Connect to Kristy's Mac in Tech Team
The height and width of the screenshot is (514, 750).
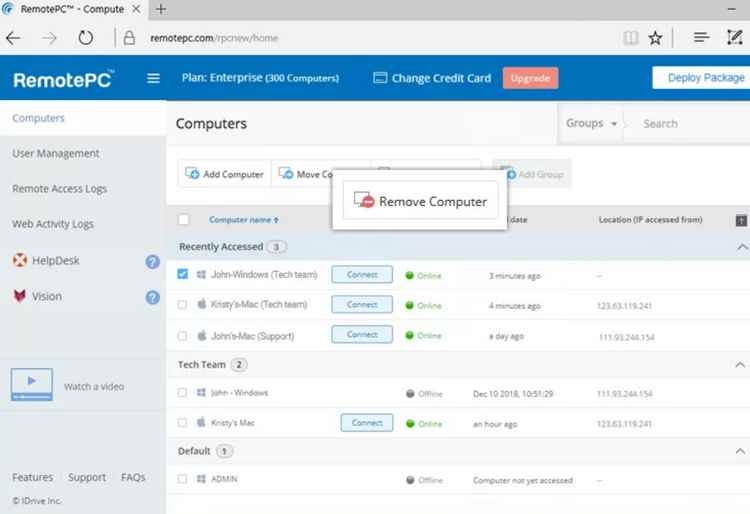[367, 423]
